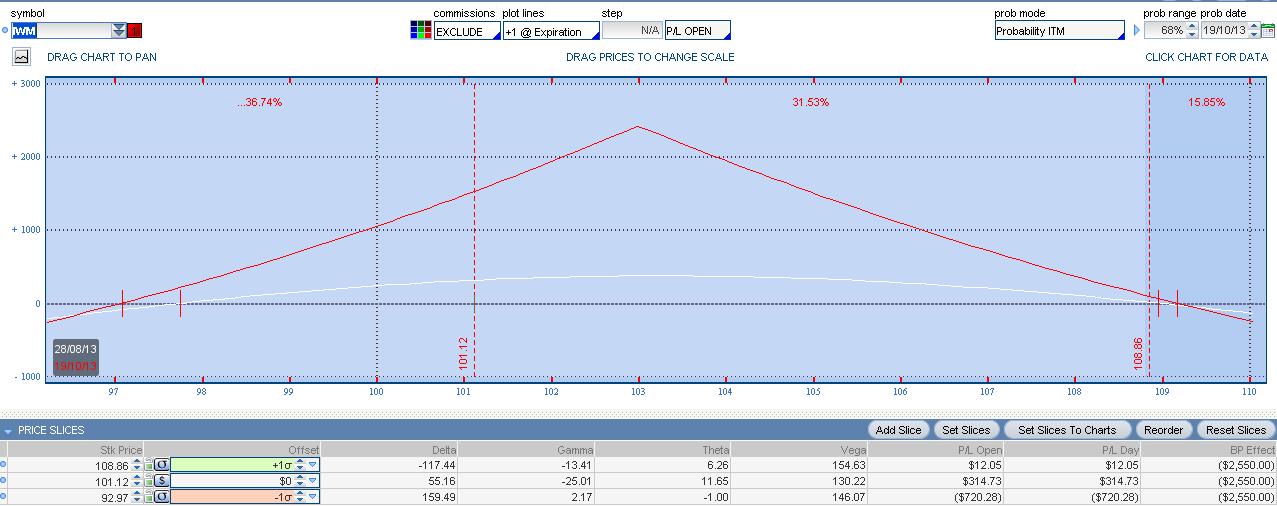Click the Add Slice button
The image size is (1277, 506).
(898, 430)
